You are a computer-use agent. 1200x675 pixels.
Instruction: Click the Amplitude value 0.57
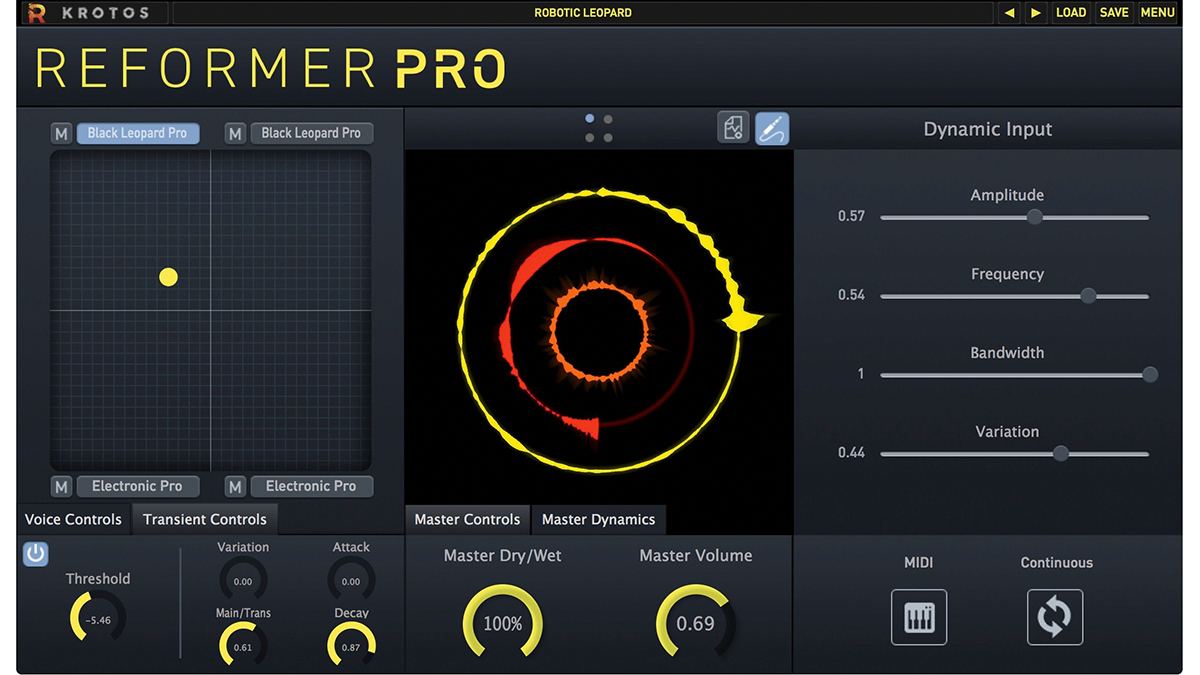851,216
